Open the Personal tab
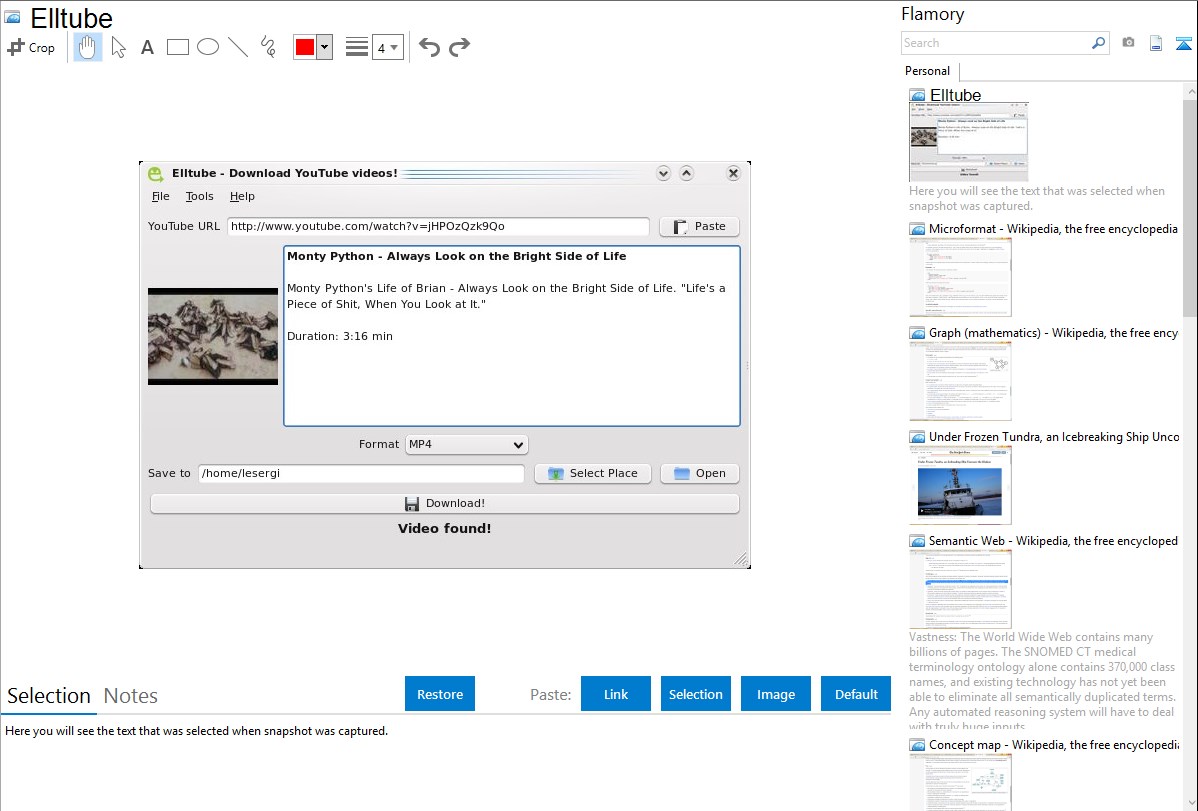Image resolution: width=1198 pixels, height=811 pixels. [927, 71]
